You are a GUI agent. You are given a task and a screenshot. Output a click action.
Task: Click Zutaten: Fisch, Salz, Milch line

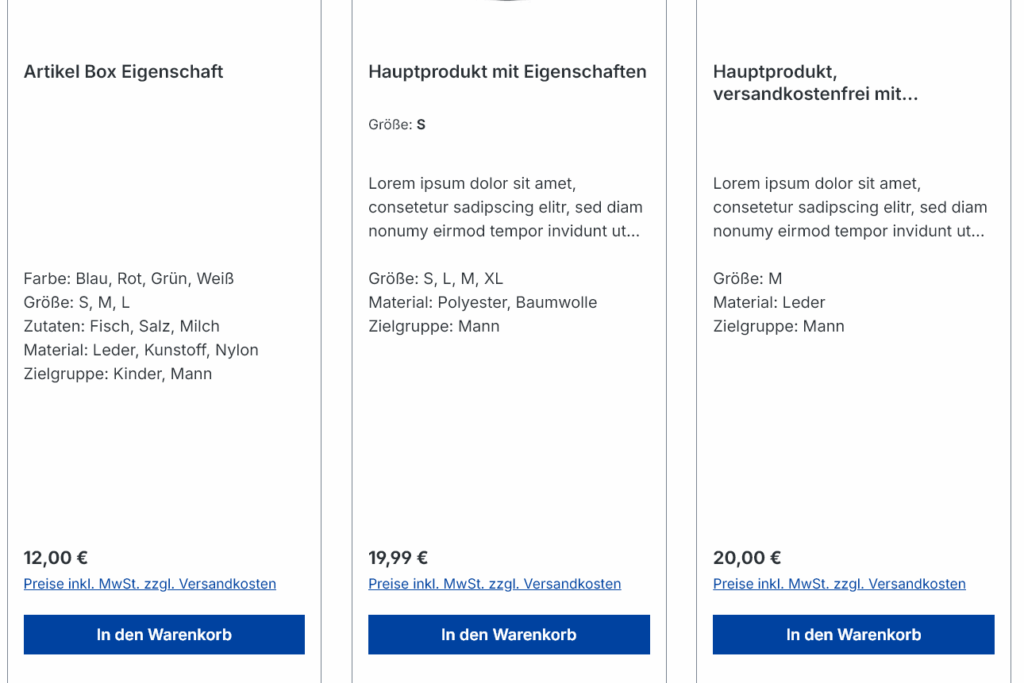121,326
